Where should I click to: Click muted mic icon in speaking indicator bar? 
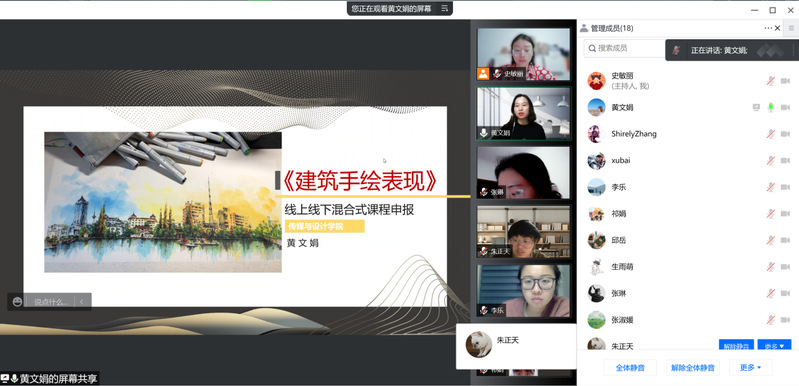click(676, 50)
